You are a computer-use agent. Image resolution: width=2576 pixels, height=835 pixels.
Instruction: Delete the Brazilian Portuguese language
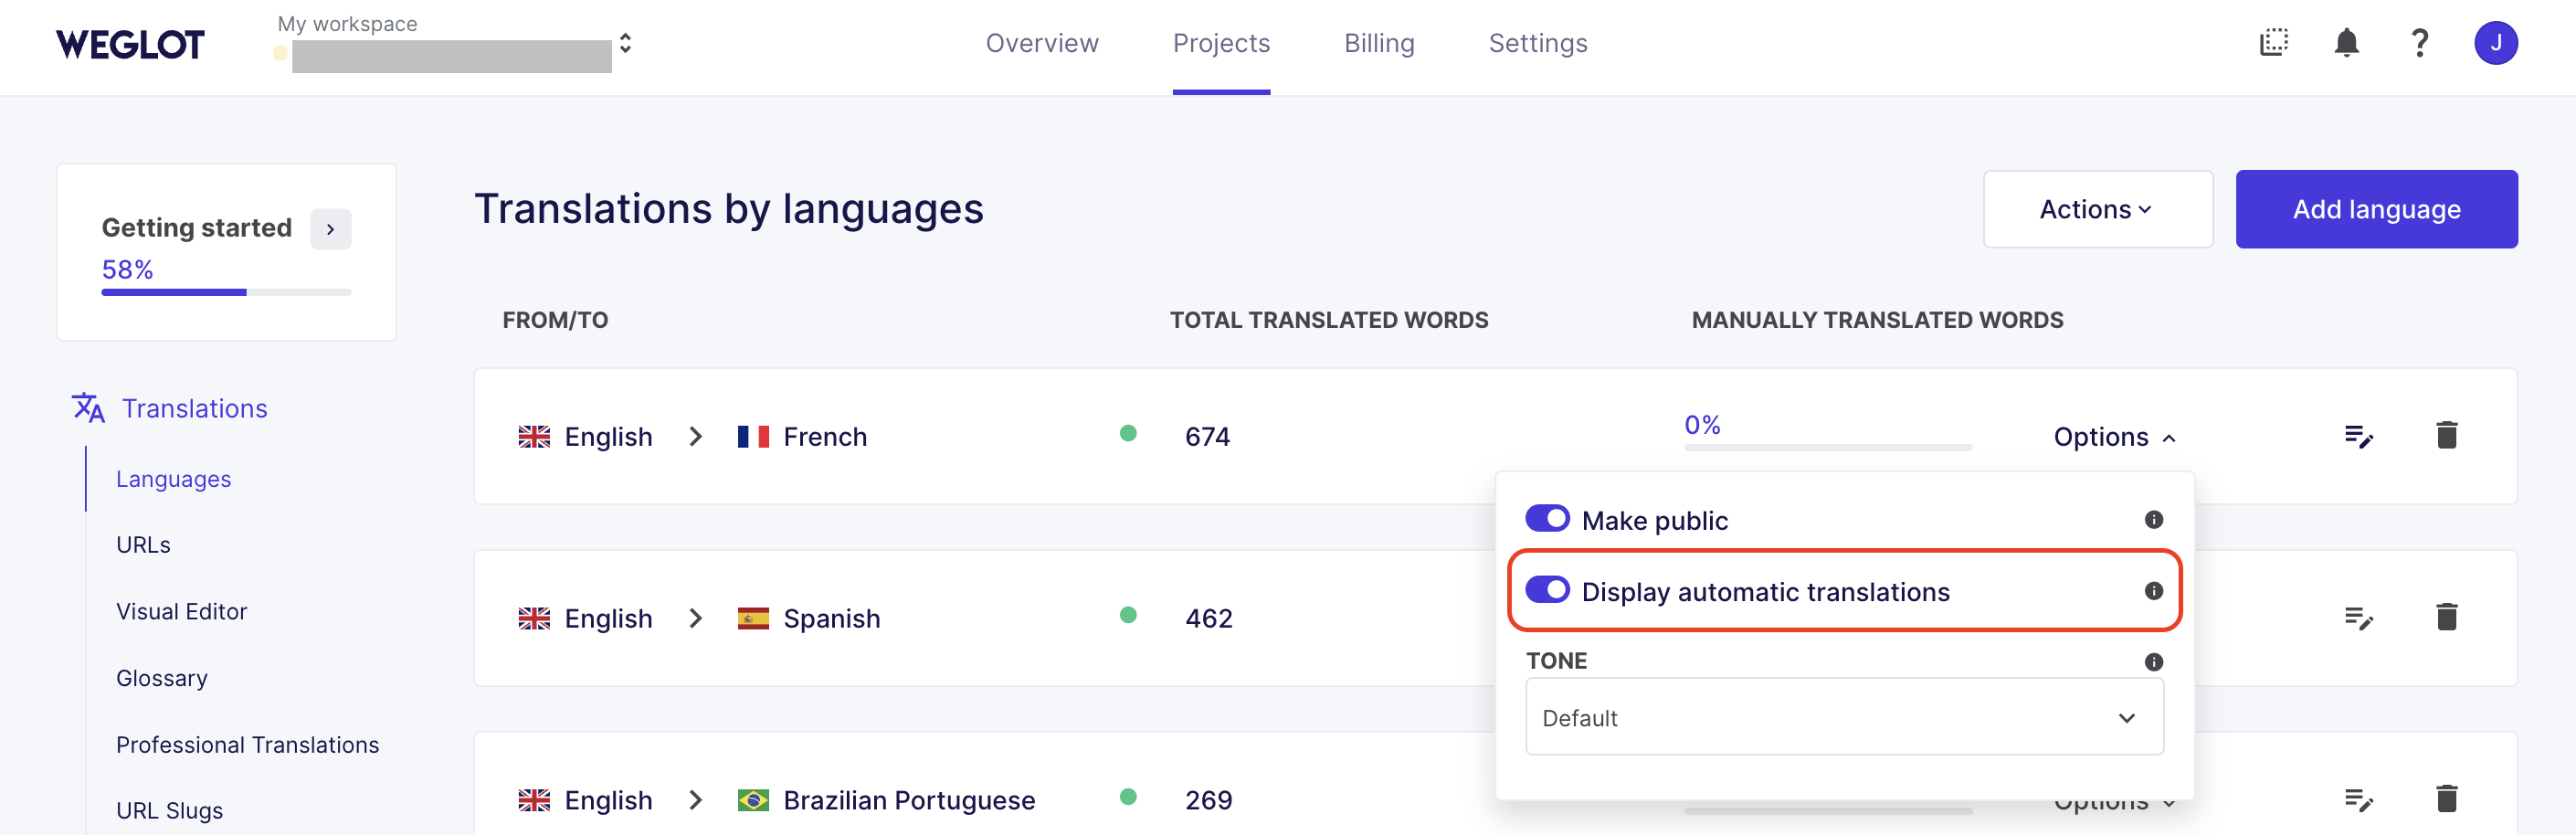click(2446, 799)
